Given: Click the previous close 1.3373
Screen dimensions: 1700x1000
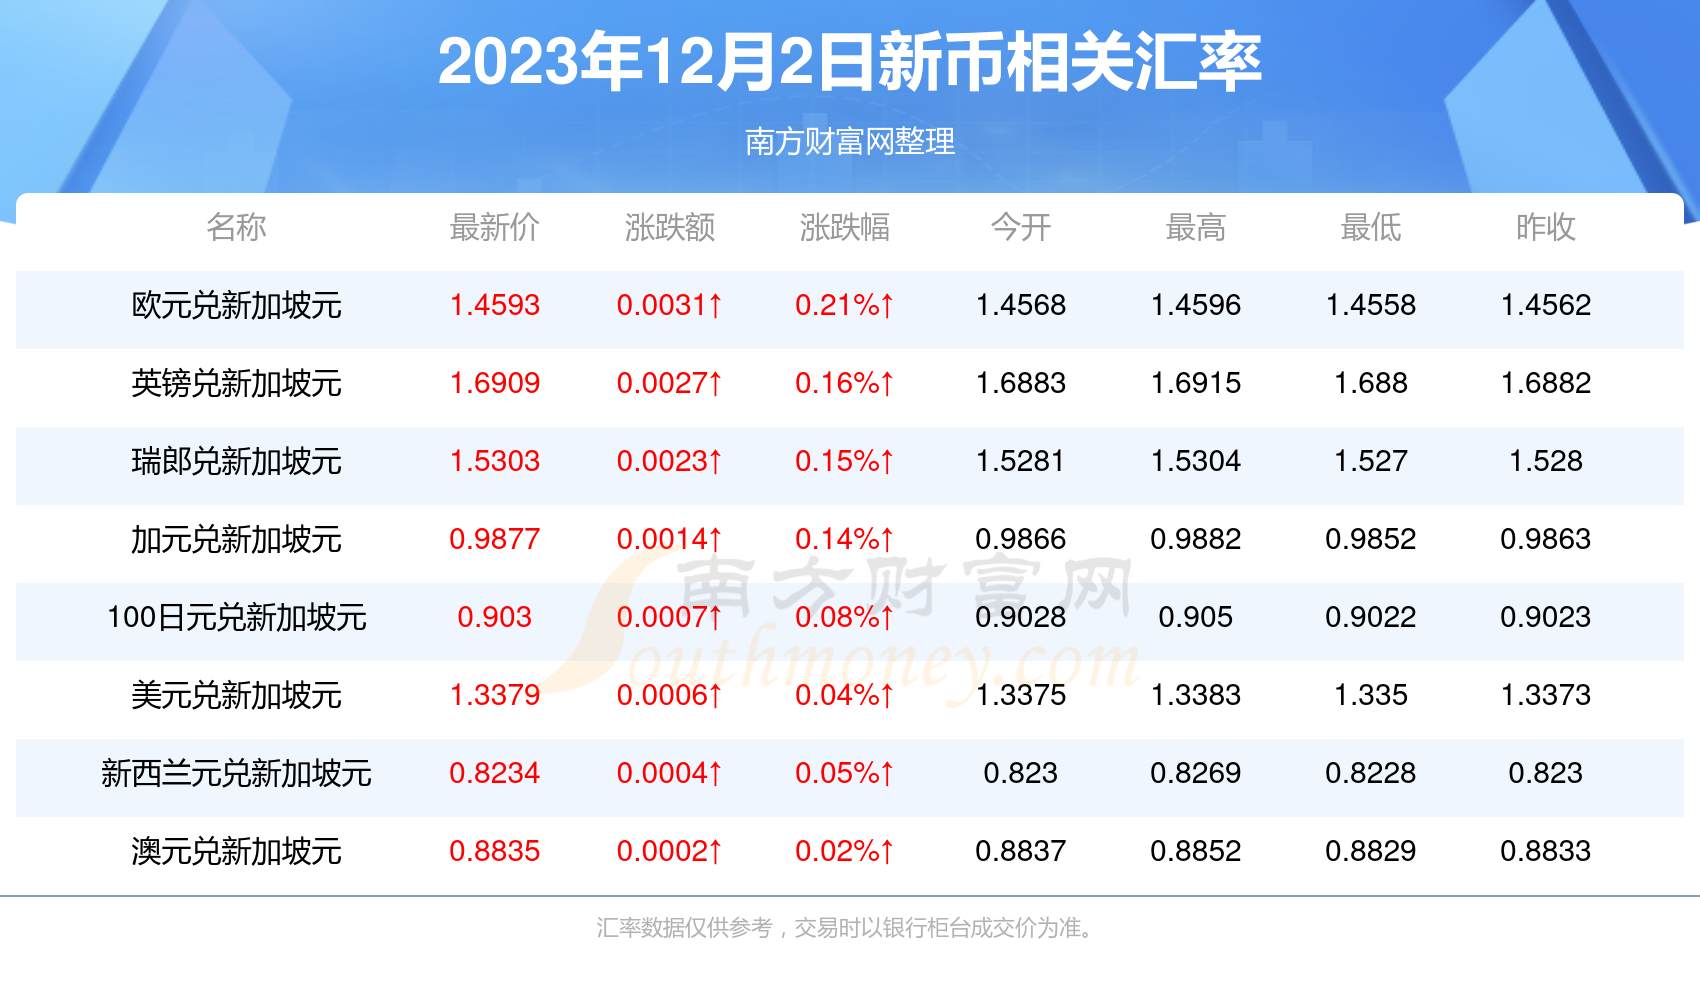Looking at the screenshot, I should 1546,695.
